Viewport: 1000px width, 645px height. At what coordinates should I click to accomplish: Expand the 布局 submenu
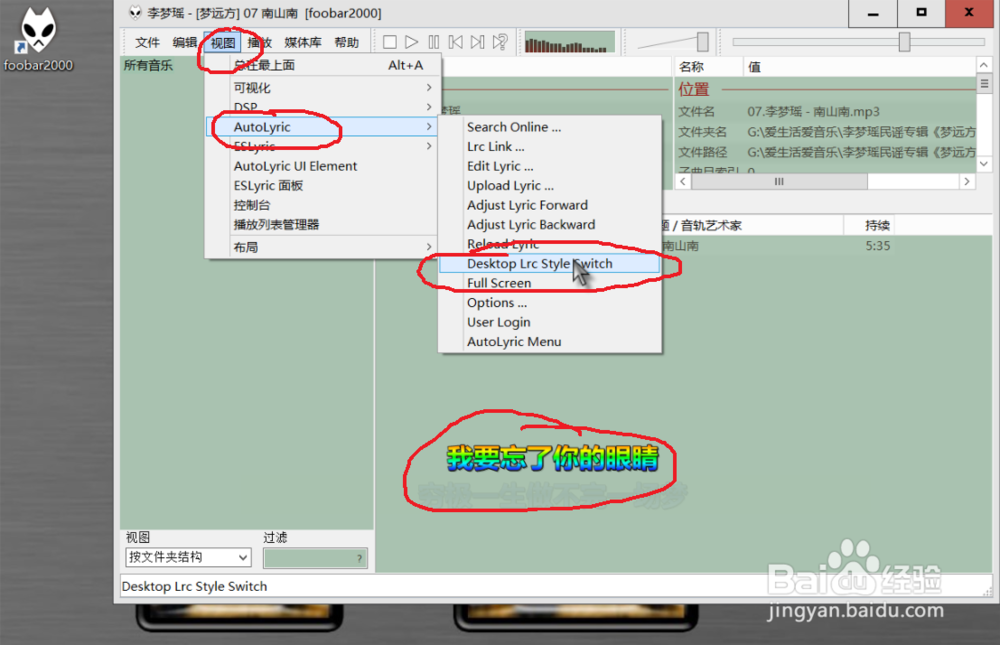(x=323, y=247)
